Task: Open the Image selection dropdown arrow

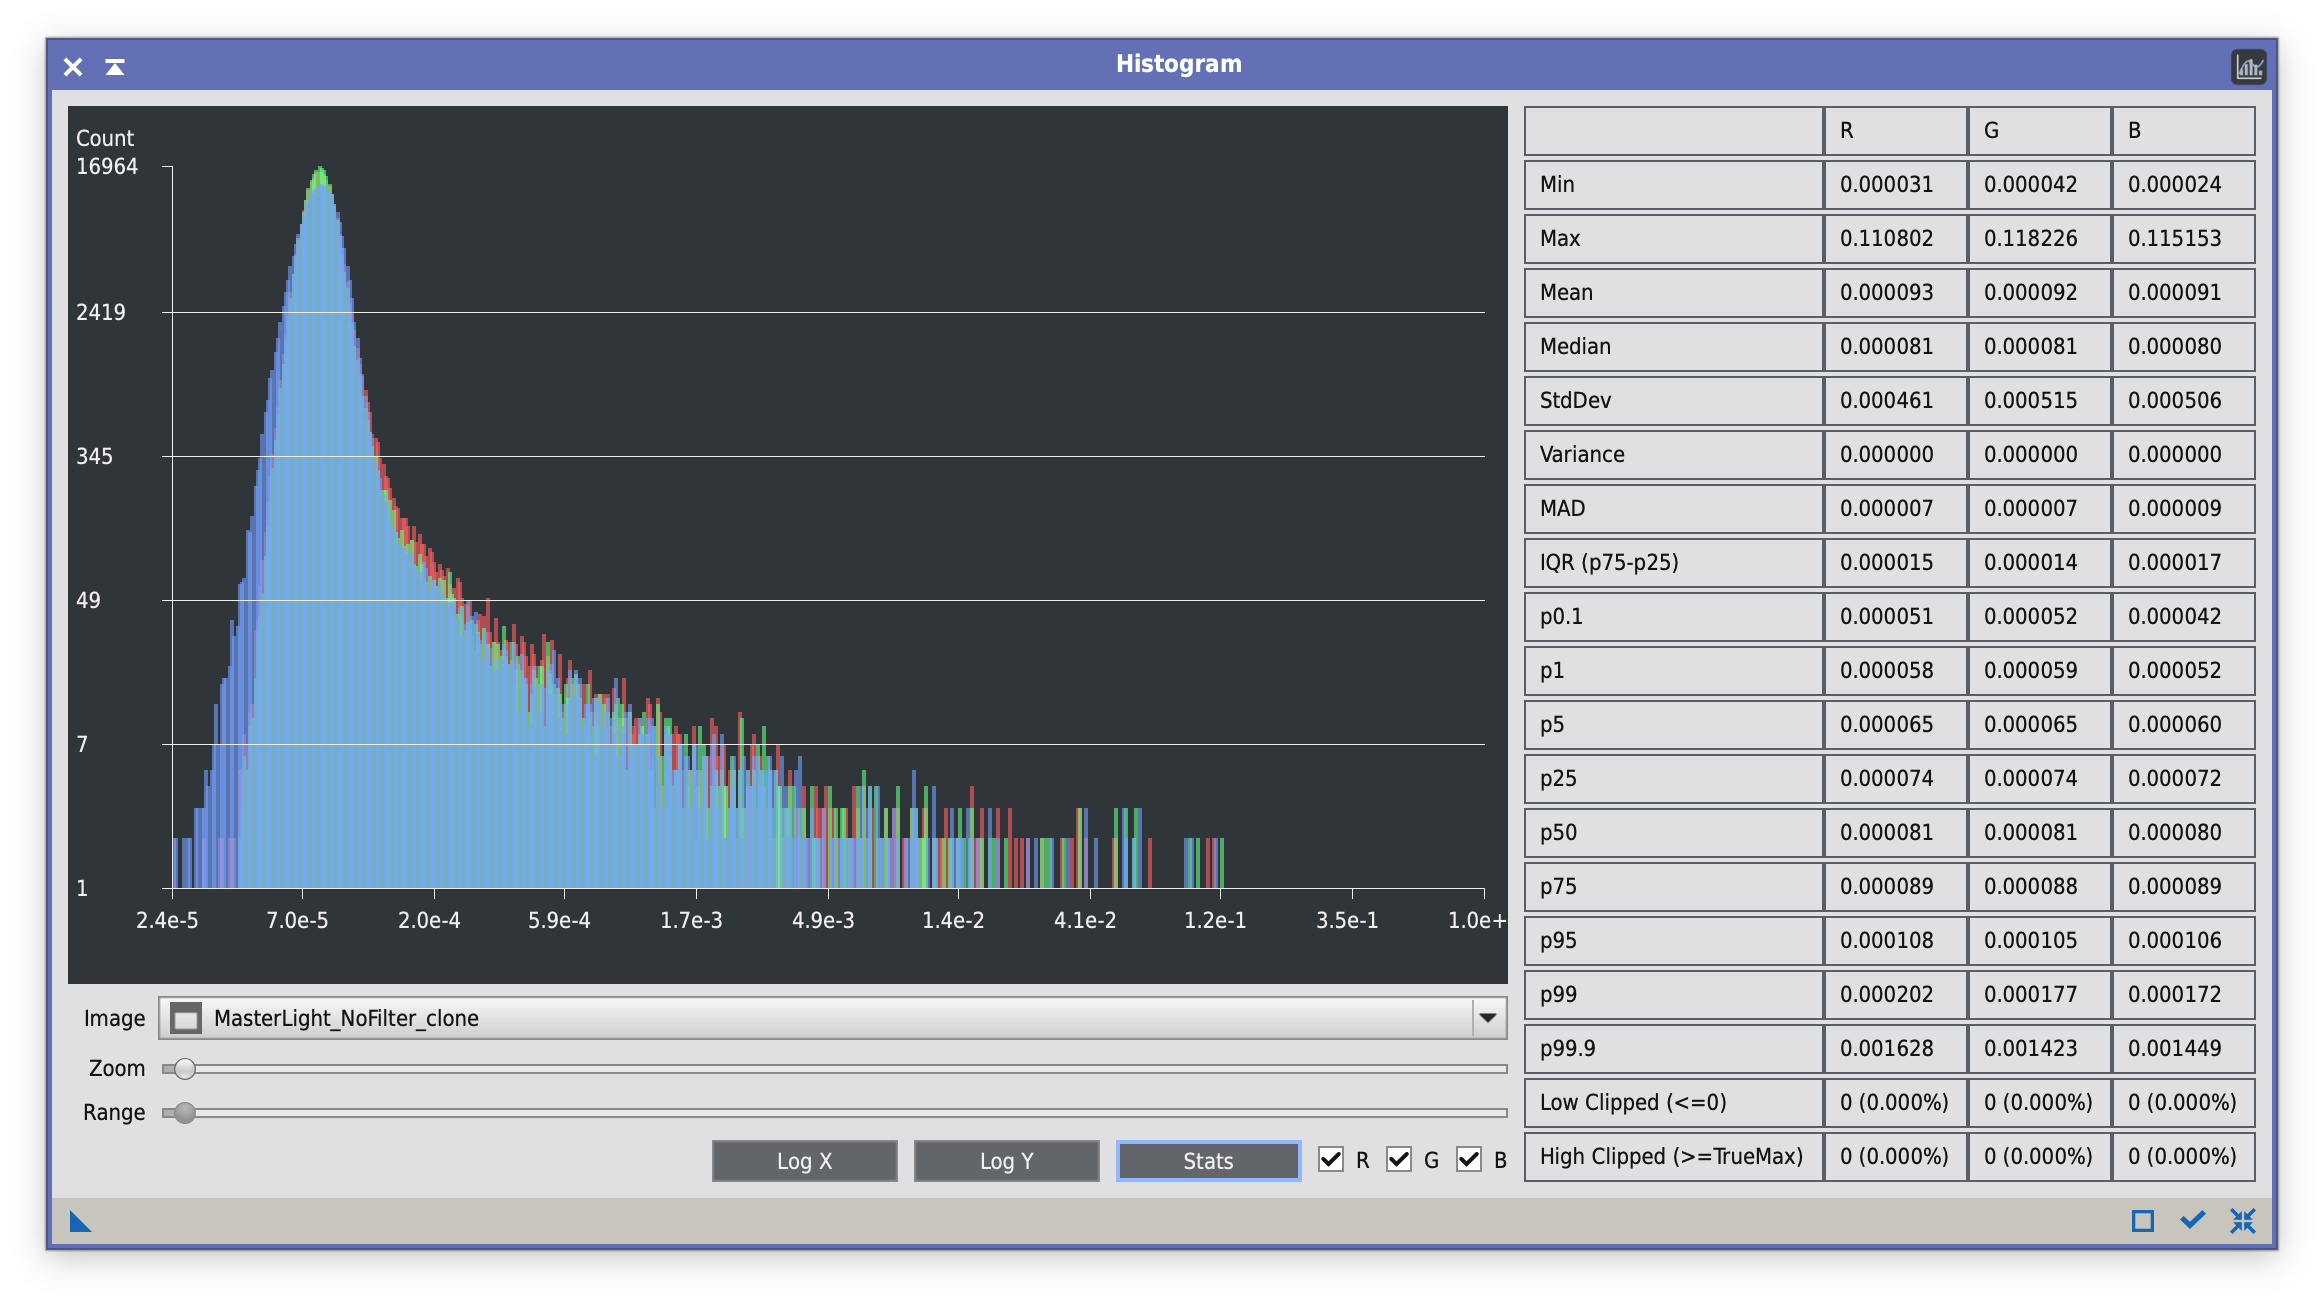Action: (1488, 1018)
